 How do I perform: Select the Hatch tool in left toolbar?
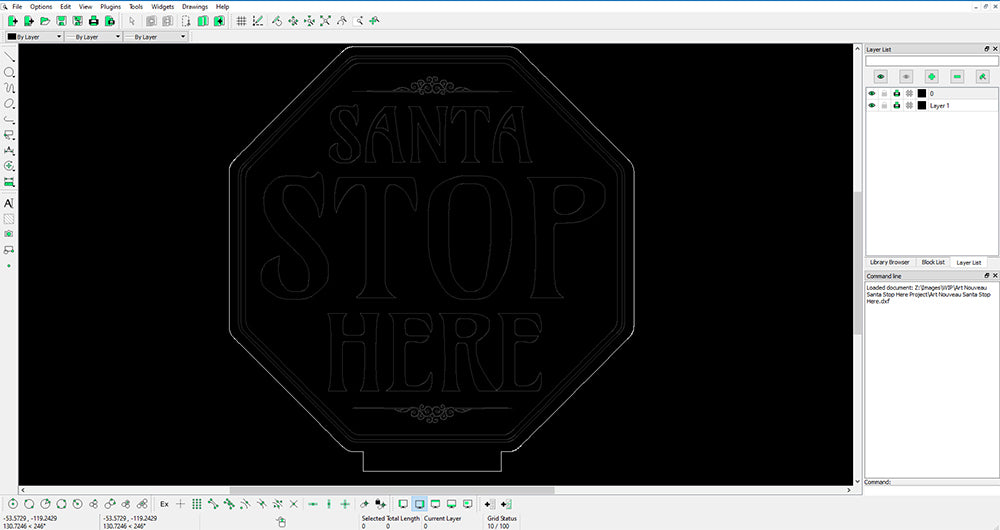coord(9,219)
